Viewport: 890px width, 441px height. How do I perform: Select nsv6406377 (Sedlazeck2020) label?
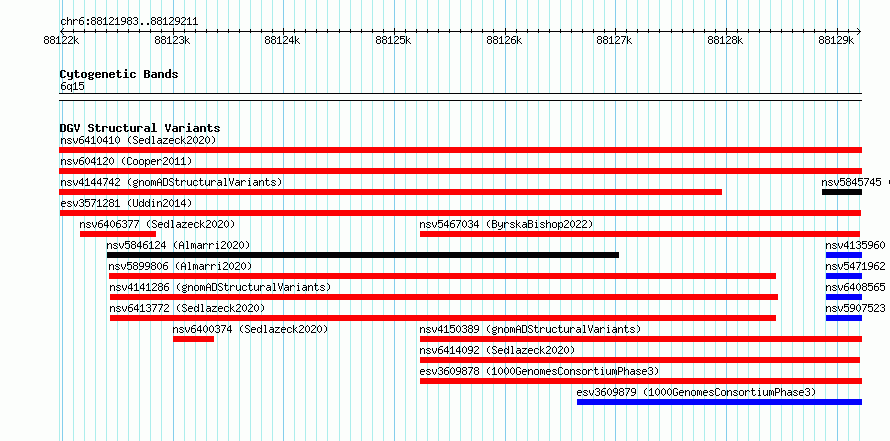pyautogui.click(x=157, y=224)
